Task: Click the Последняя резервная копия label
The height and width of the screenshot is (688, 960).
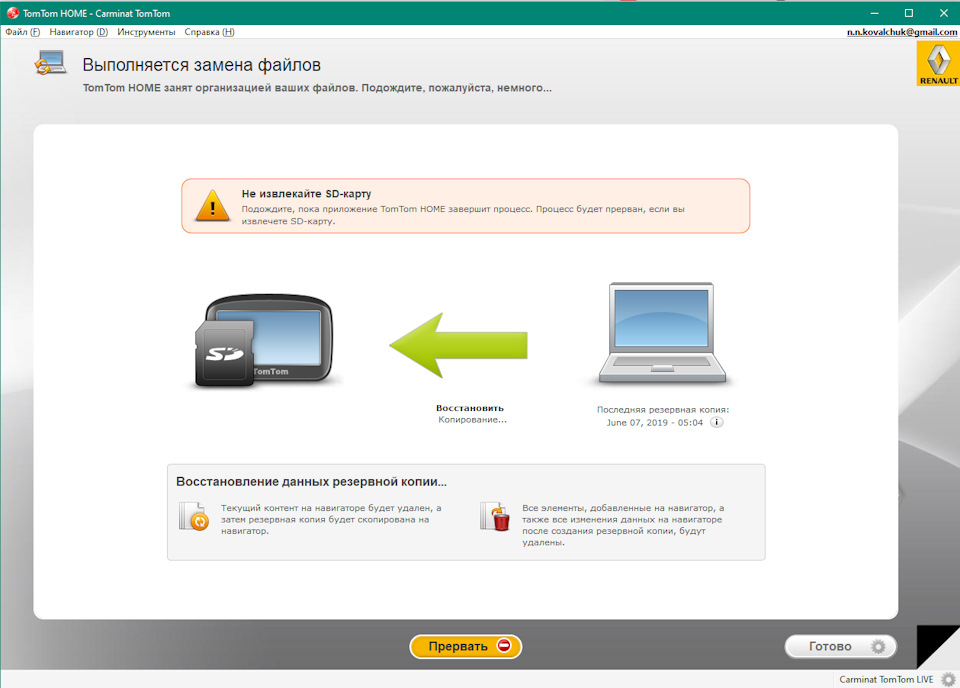Action: pyautogui.click(x=663, y=410)
